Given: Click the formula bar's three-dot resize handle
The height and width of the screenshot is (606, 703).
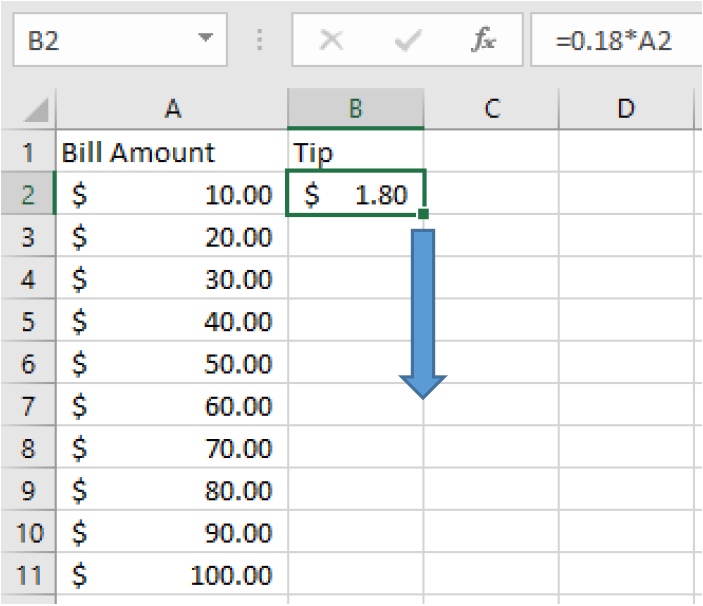Looking at the screenshot, I should [x=260, y=40].
